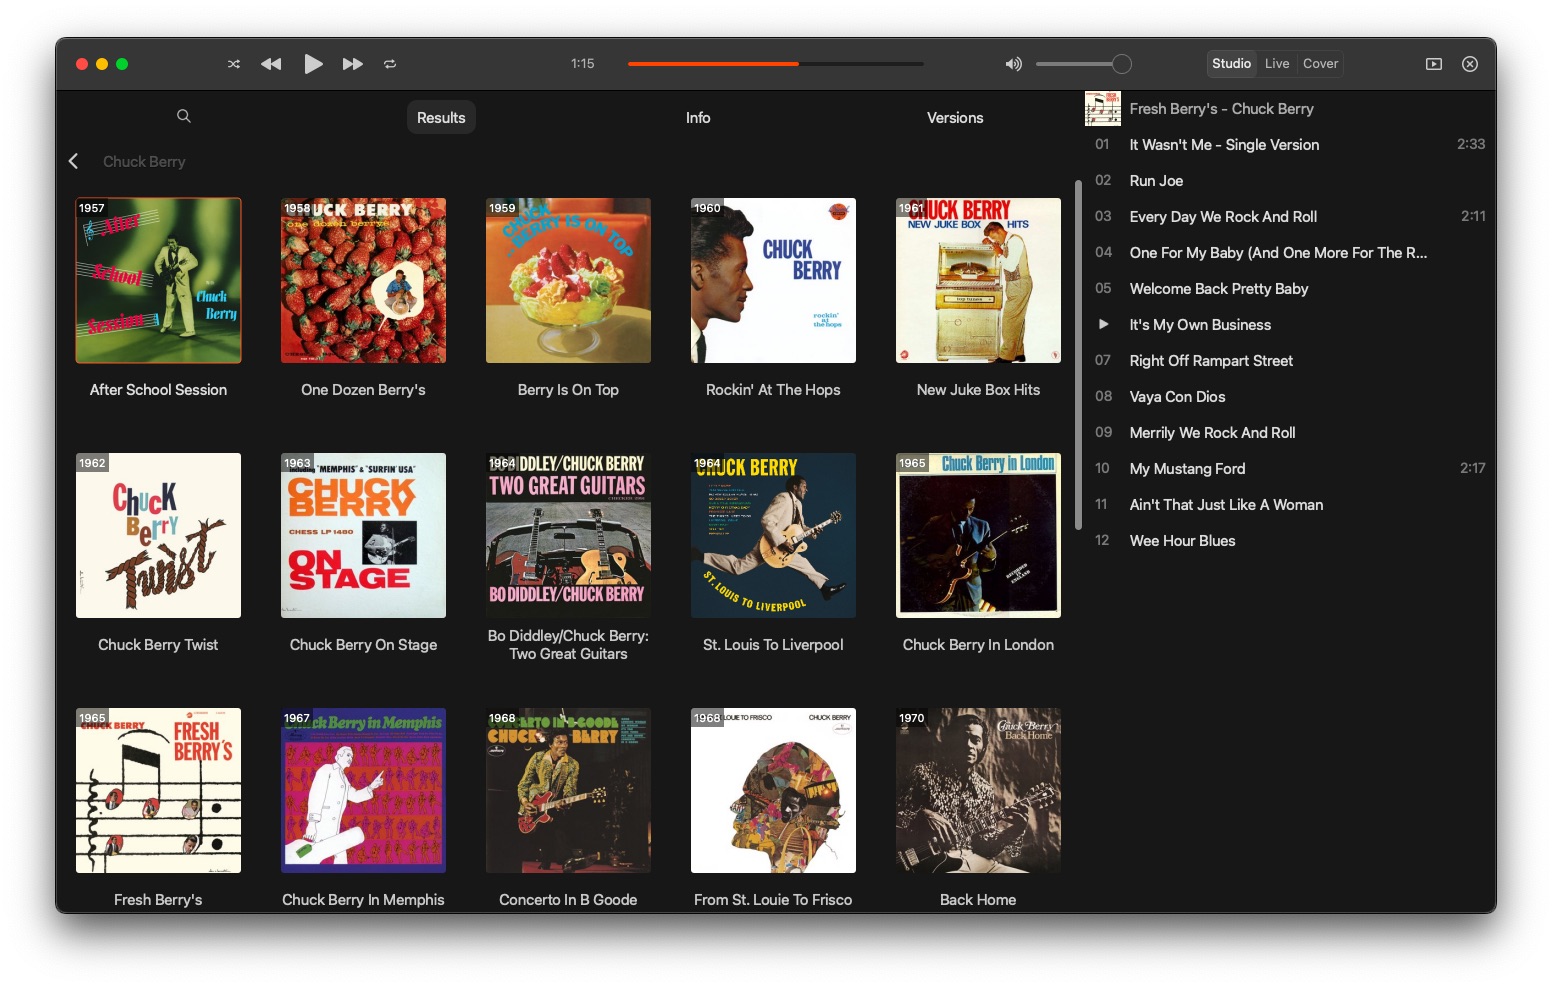The width and height of the screenshot is (1552, 987).
Task: Play track Ain't That Just Like A Woman
Action: point(1290,505)
